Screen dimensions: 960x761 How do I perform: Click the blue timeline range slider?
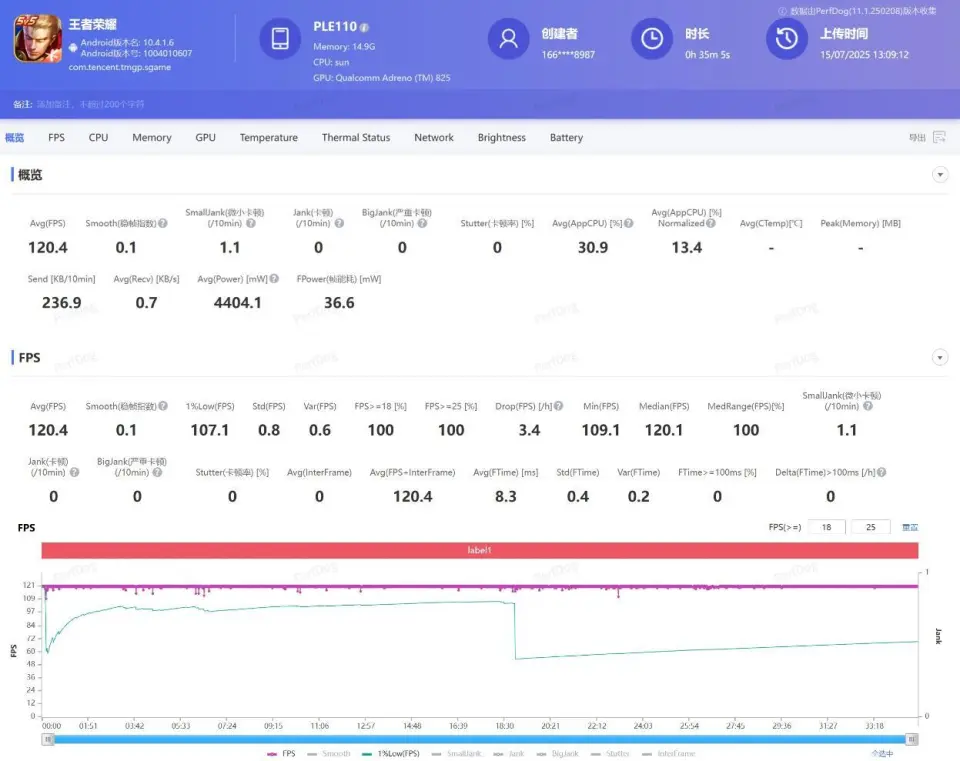[x=480, y=739]
